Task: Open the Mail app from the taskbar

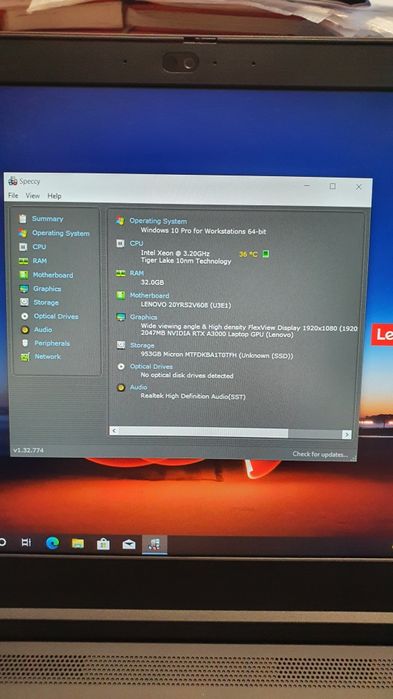Action: 129,544
